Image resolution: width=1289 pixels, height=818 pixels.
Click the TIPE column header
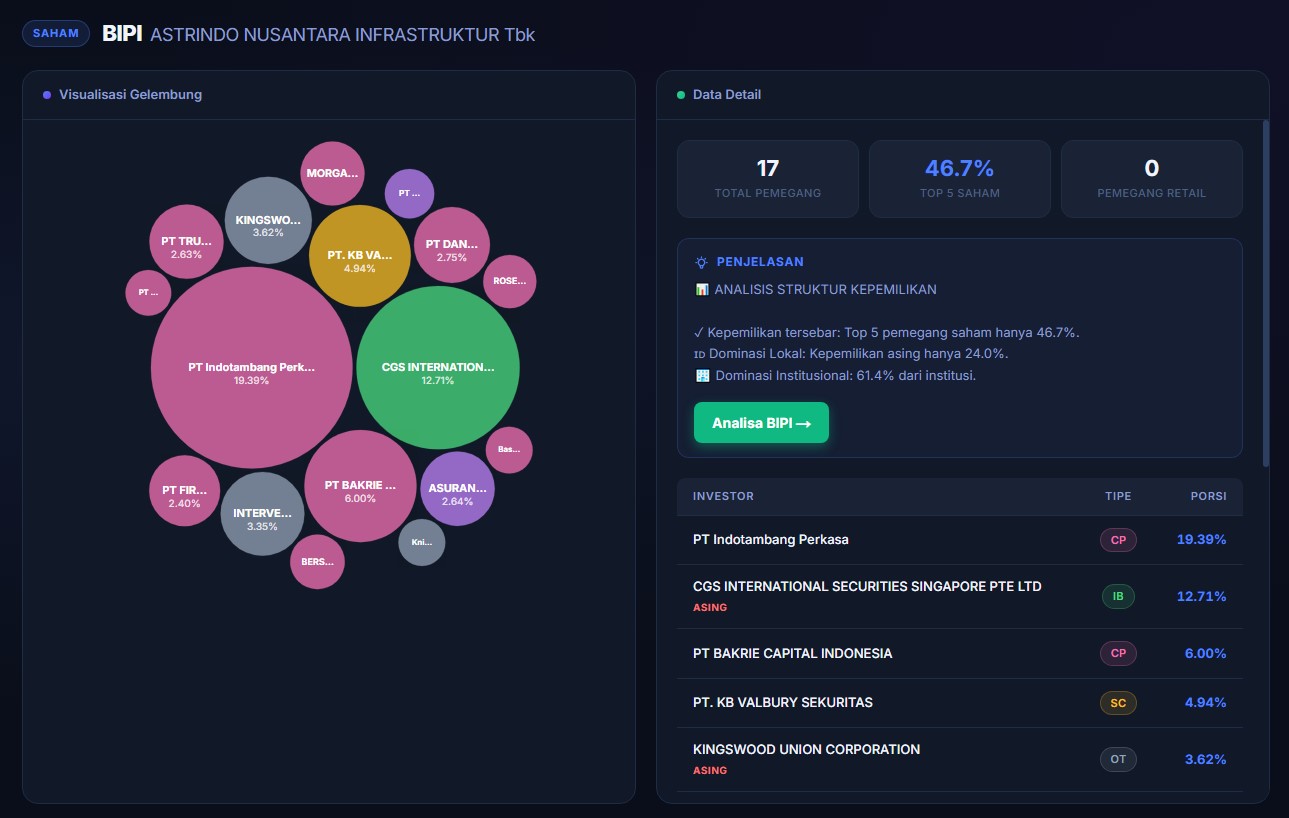pos(1118,496)
